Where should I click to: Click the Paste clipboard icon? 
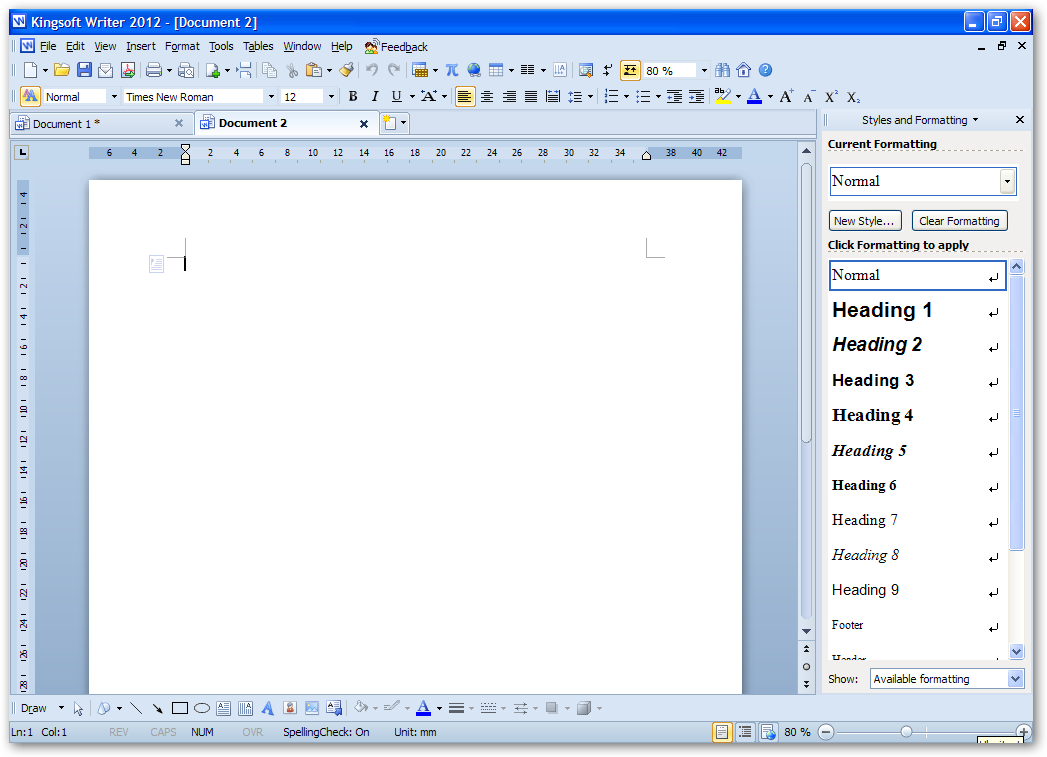[x=313, y=70]
